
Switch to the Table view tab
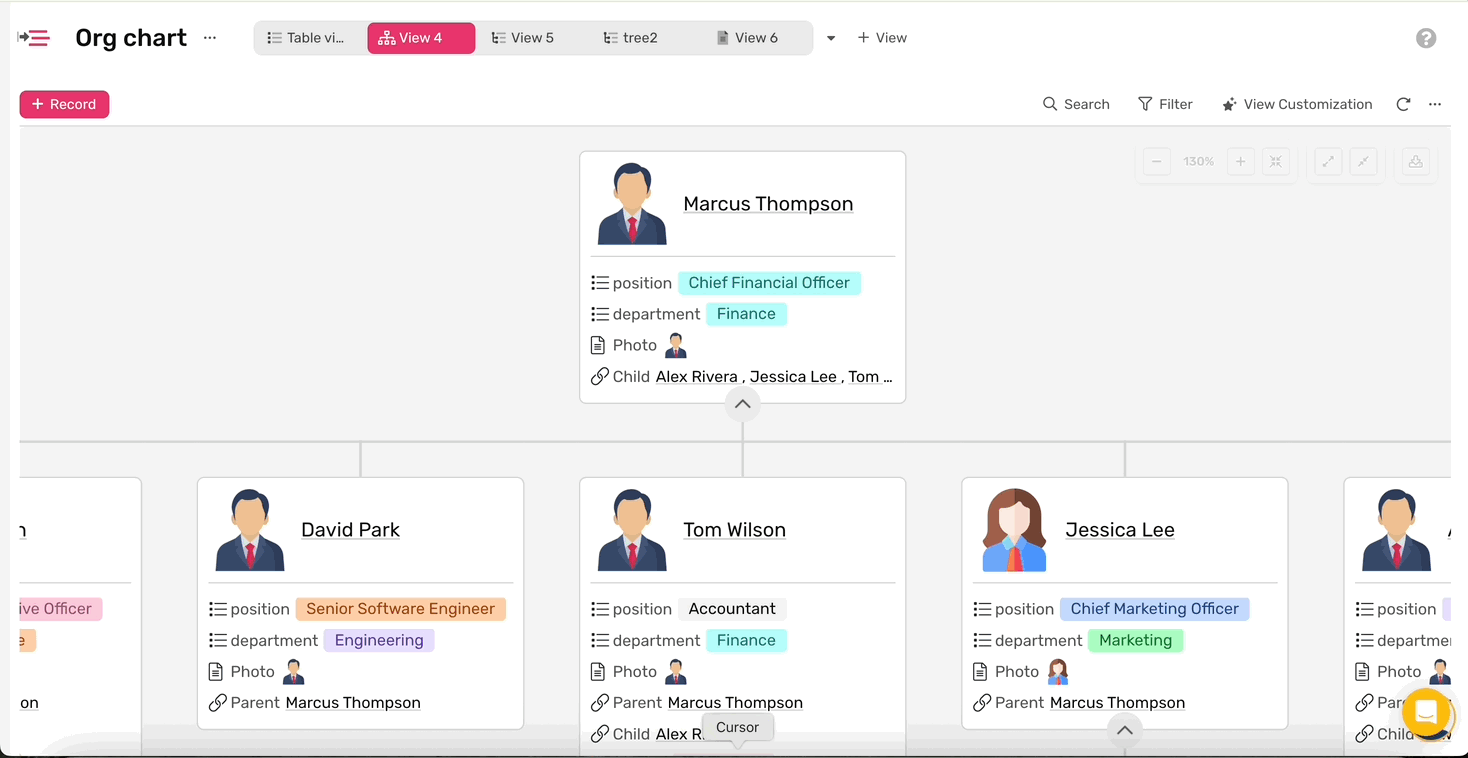308,38
